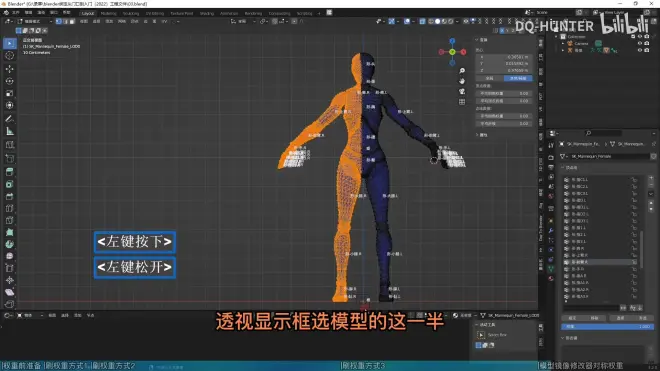This screenshot has height=371, width=660.
Task: Open the editing mode dropdown
Action: click(x=35, y=21)
